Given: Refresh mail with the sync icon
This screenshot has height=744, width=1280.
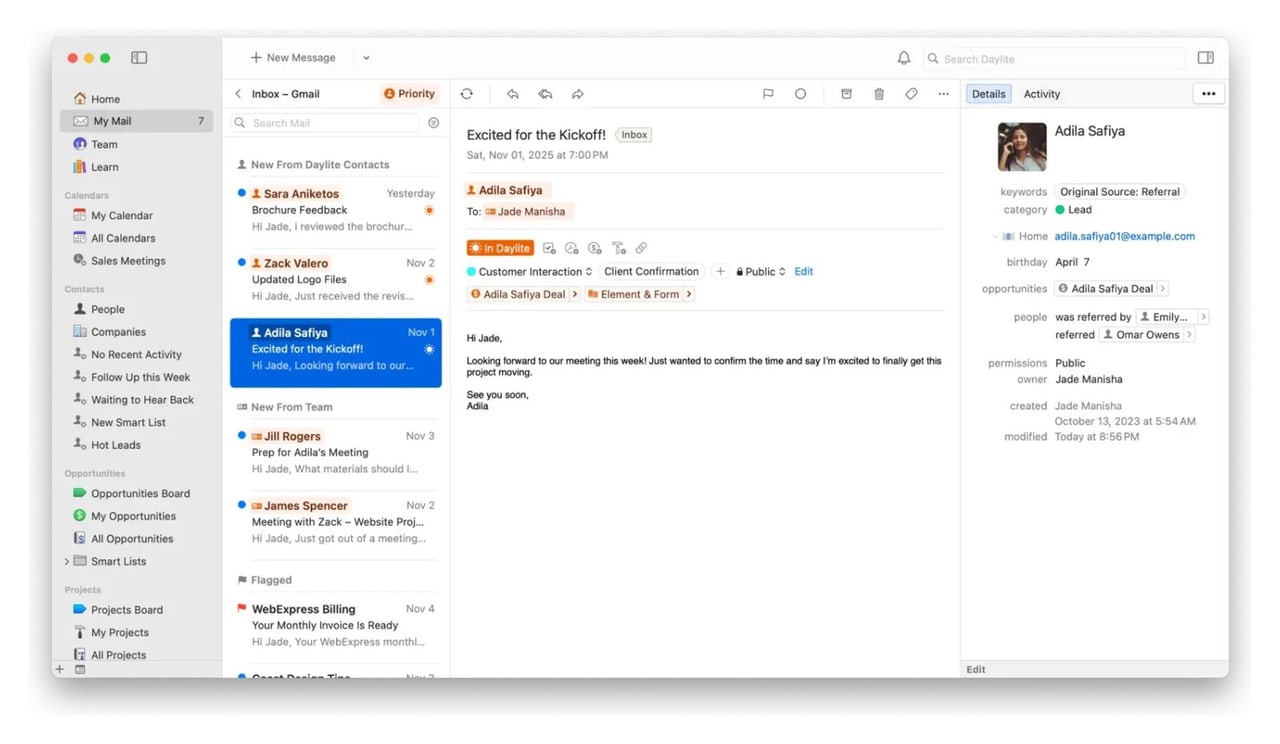Looking at the screenshot, I should point(466,94).
